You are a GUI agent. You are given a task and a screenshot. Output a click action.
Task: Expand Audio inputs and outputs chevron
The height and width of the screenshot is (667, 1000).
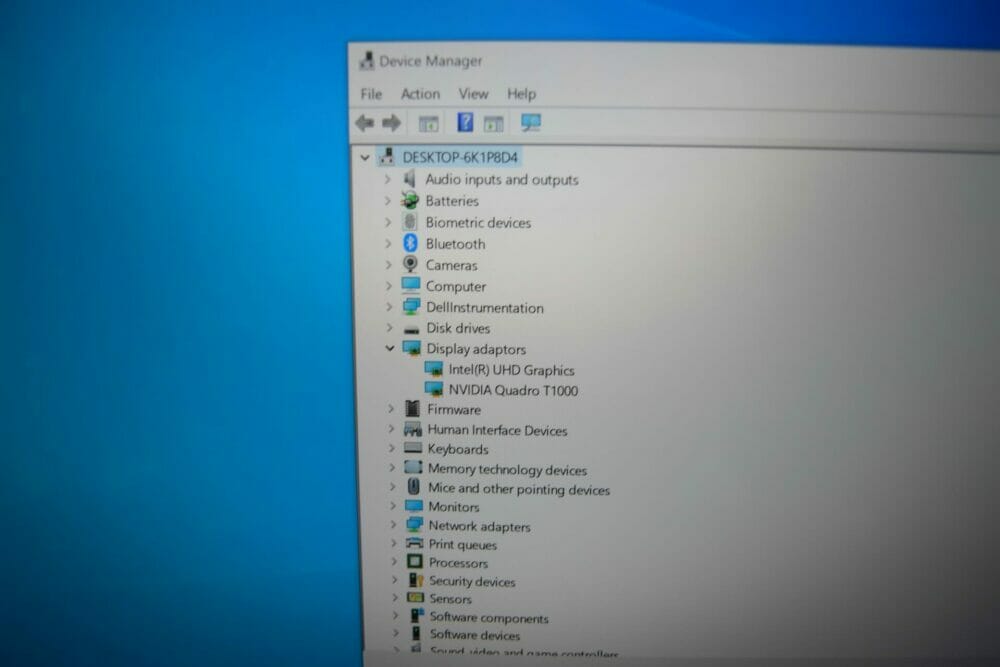pos(387,180)
